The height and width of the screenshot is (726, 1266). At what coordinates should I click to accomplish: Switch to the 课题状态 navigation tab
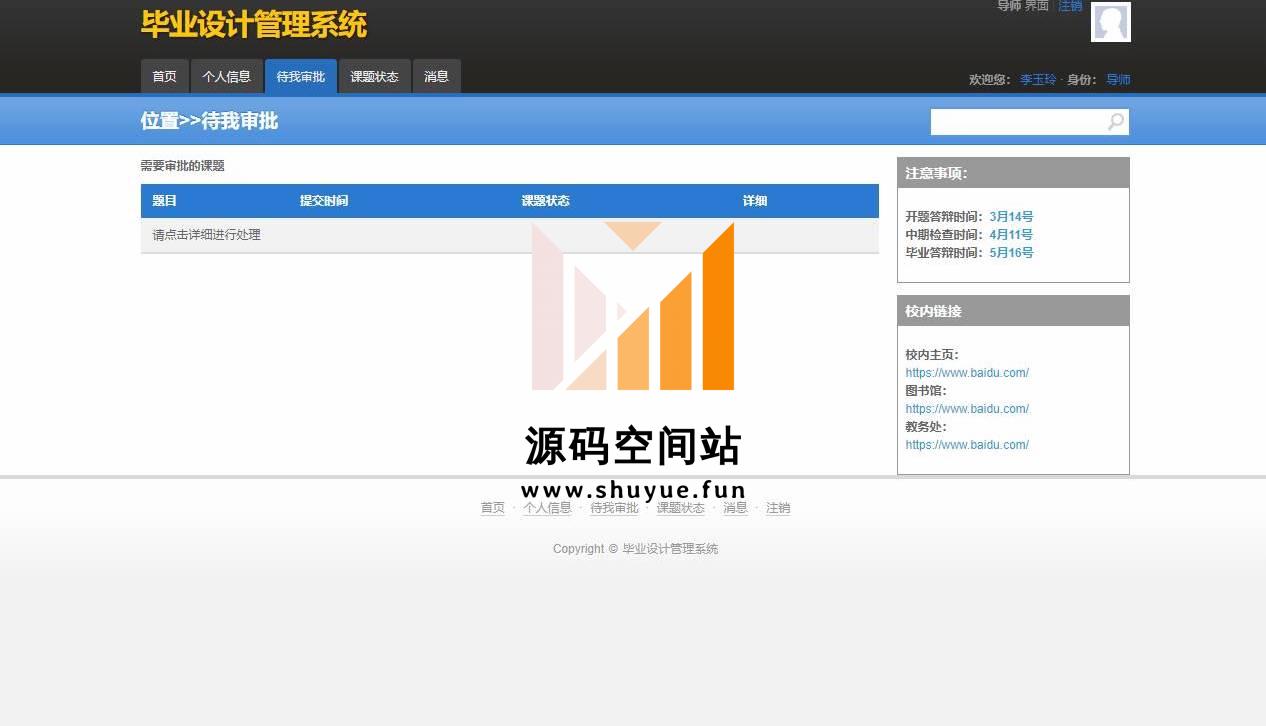tap(375, 76)
